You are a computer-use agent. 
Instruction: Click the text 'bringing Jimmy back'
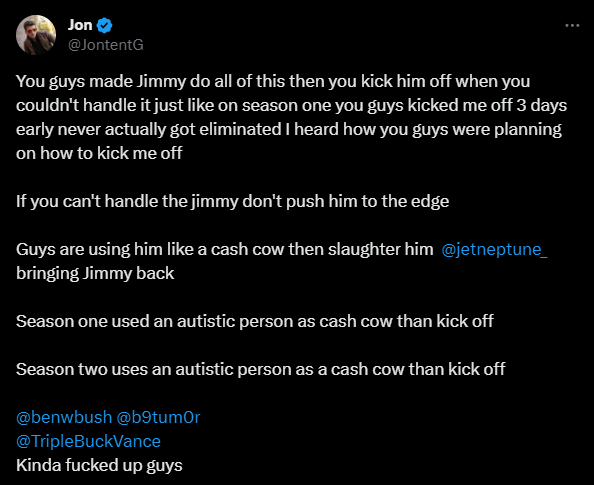pos(95,274)
